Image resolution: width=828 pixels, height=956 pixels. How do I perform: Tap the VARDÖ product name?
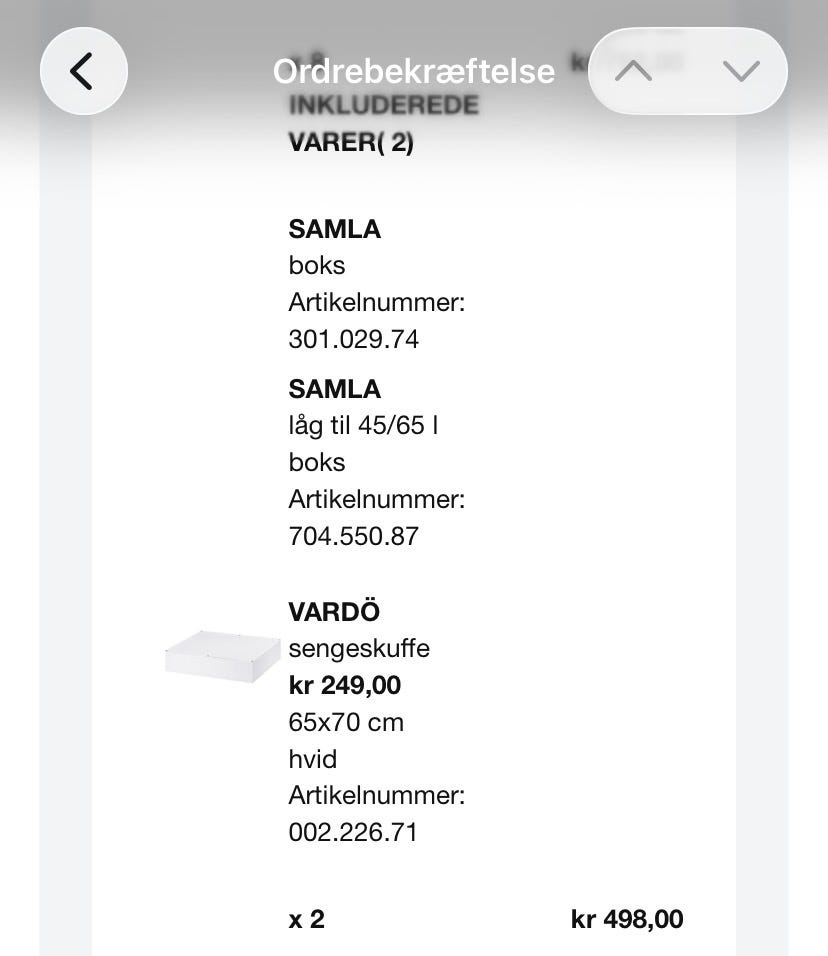[334, 611]
